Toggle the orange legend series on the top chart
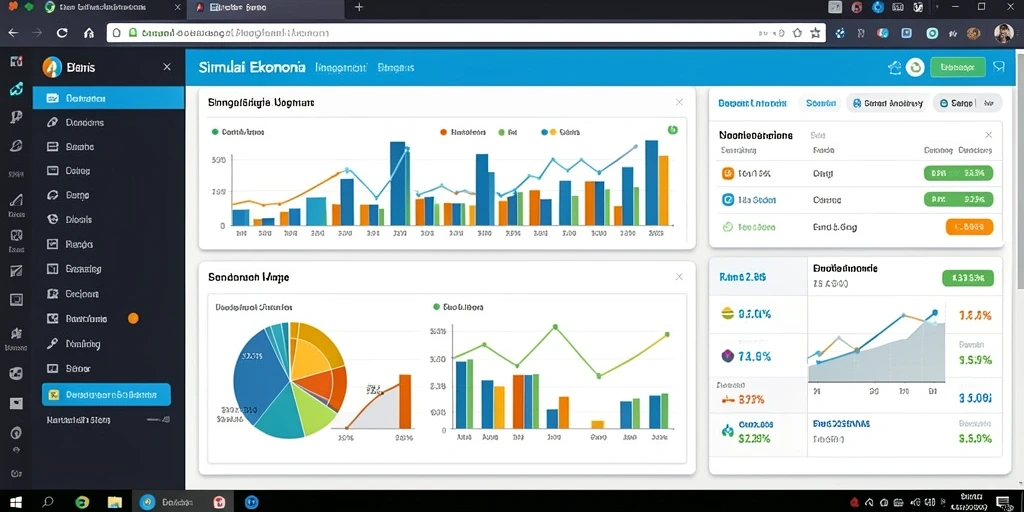Viewport: 1024px width, 512px height. [x=464, y=132]
